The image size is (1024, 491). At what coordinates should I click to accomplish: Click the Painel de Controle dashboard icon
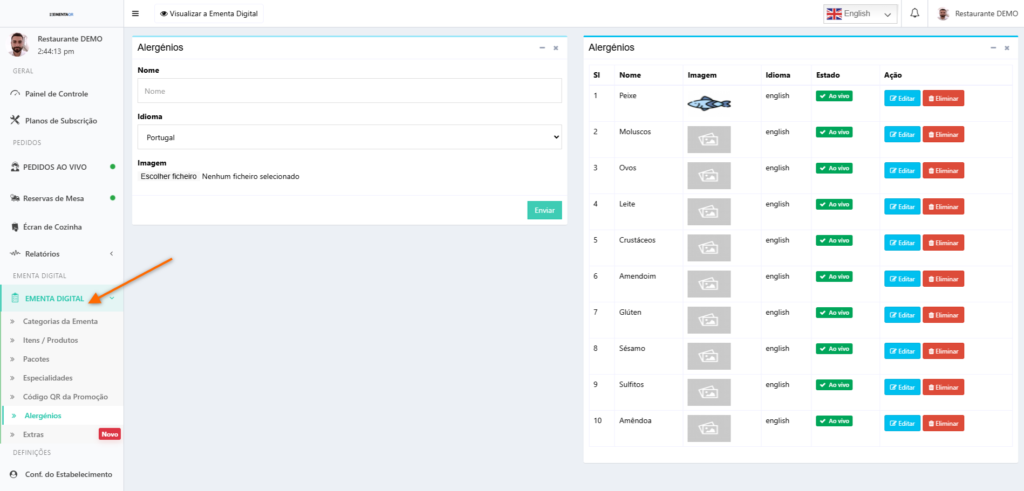(x=14, y=94)
